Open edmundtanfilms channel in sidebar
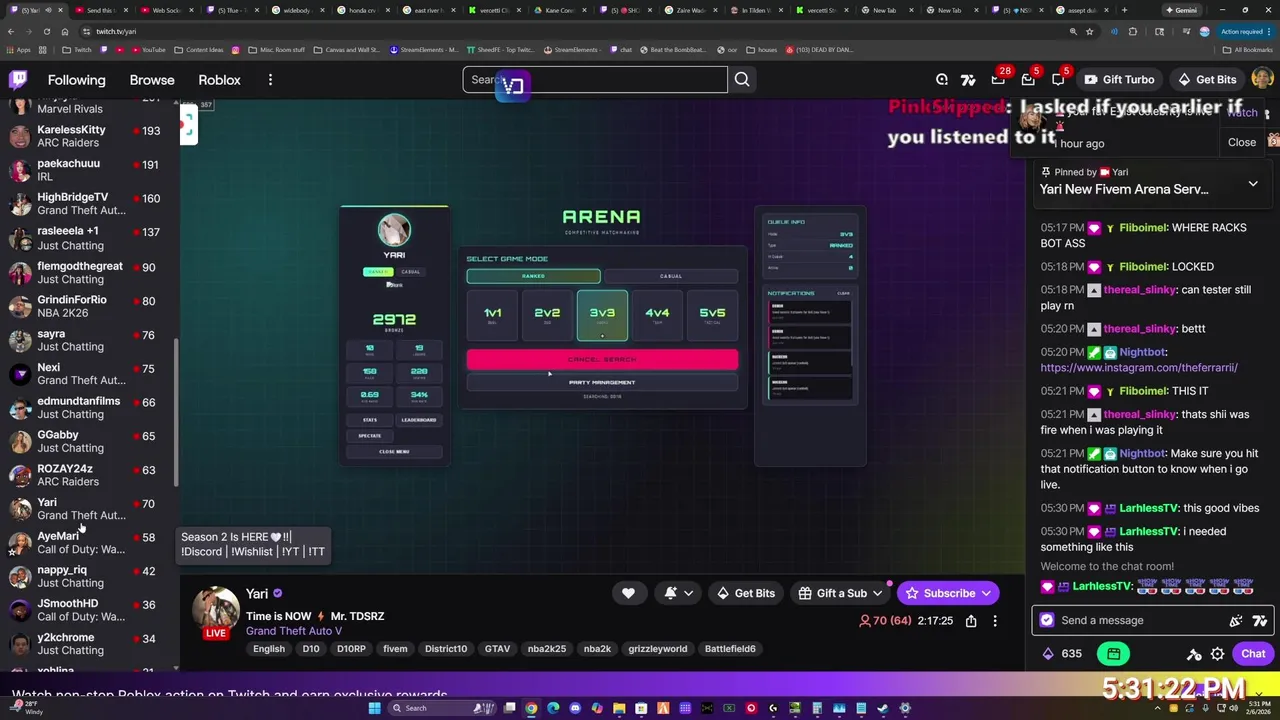Screen dimensions: 1280x720 point(88,407)
